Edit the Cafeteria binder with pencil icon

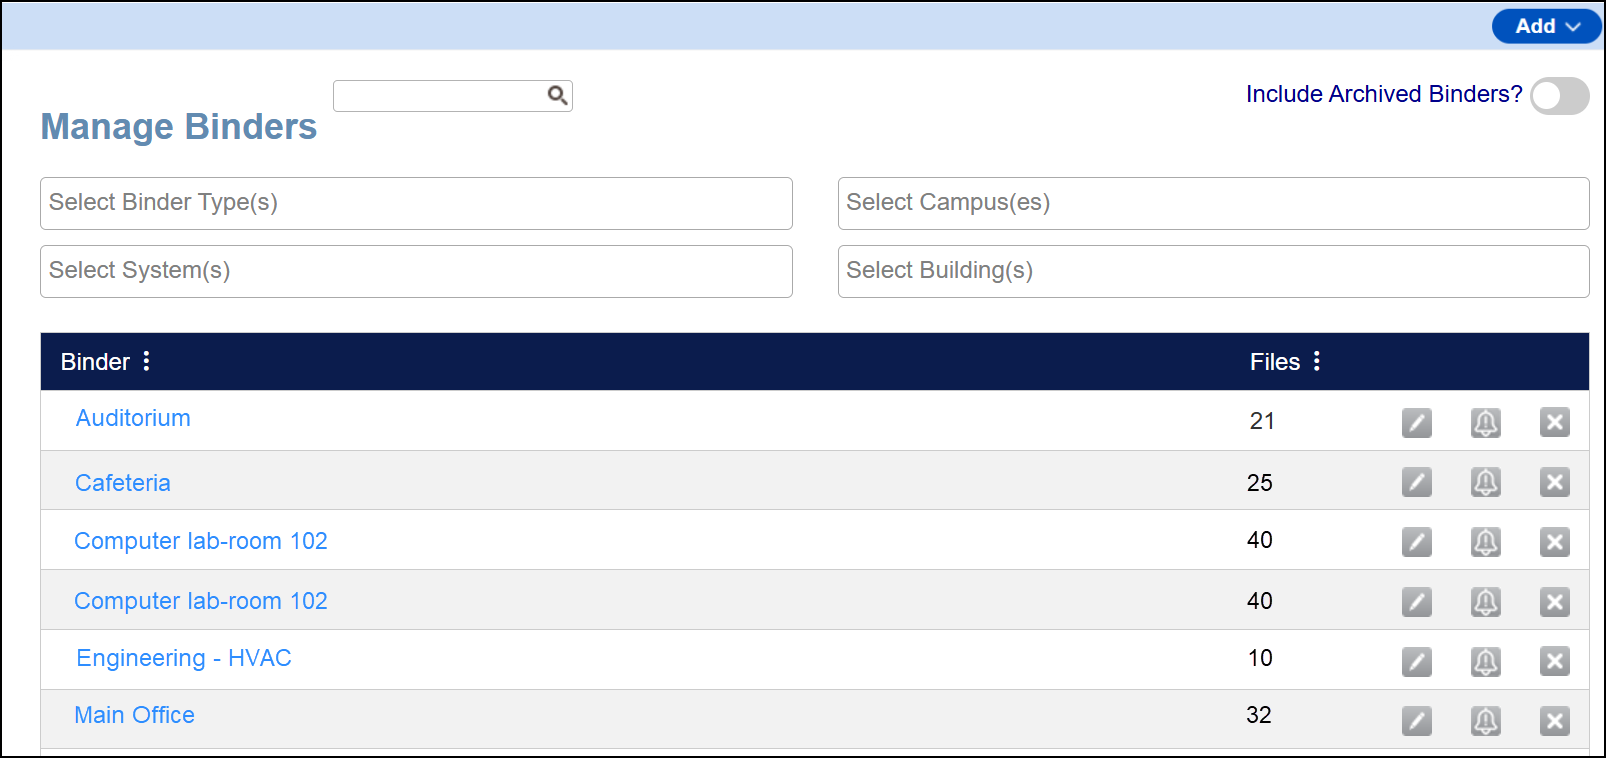click(x=1416, y=483)
